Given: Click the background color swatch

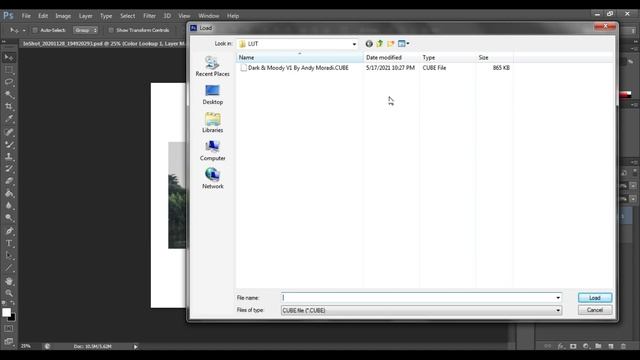Looking at the screenshot, I should click(12, 318).
